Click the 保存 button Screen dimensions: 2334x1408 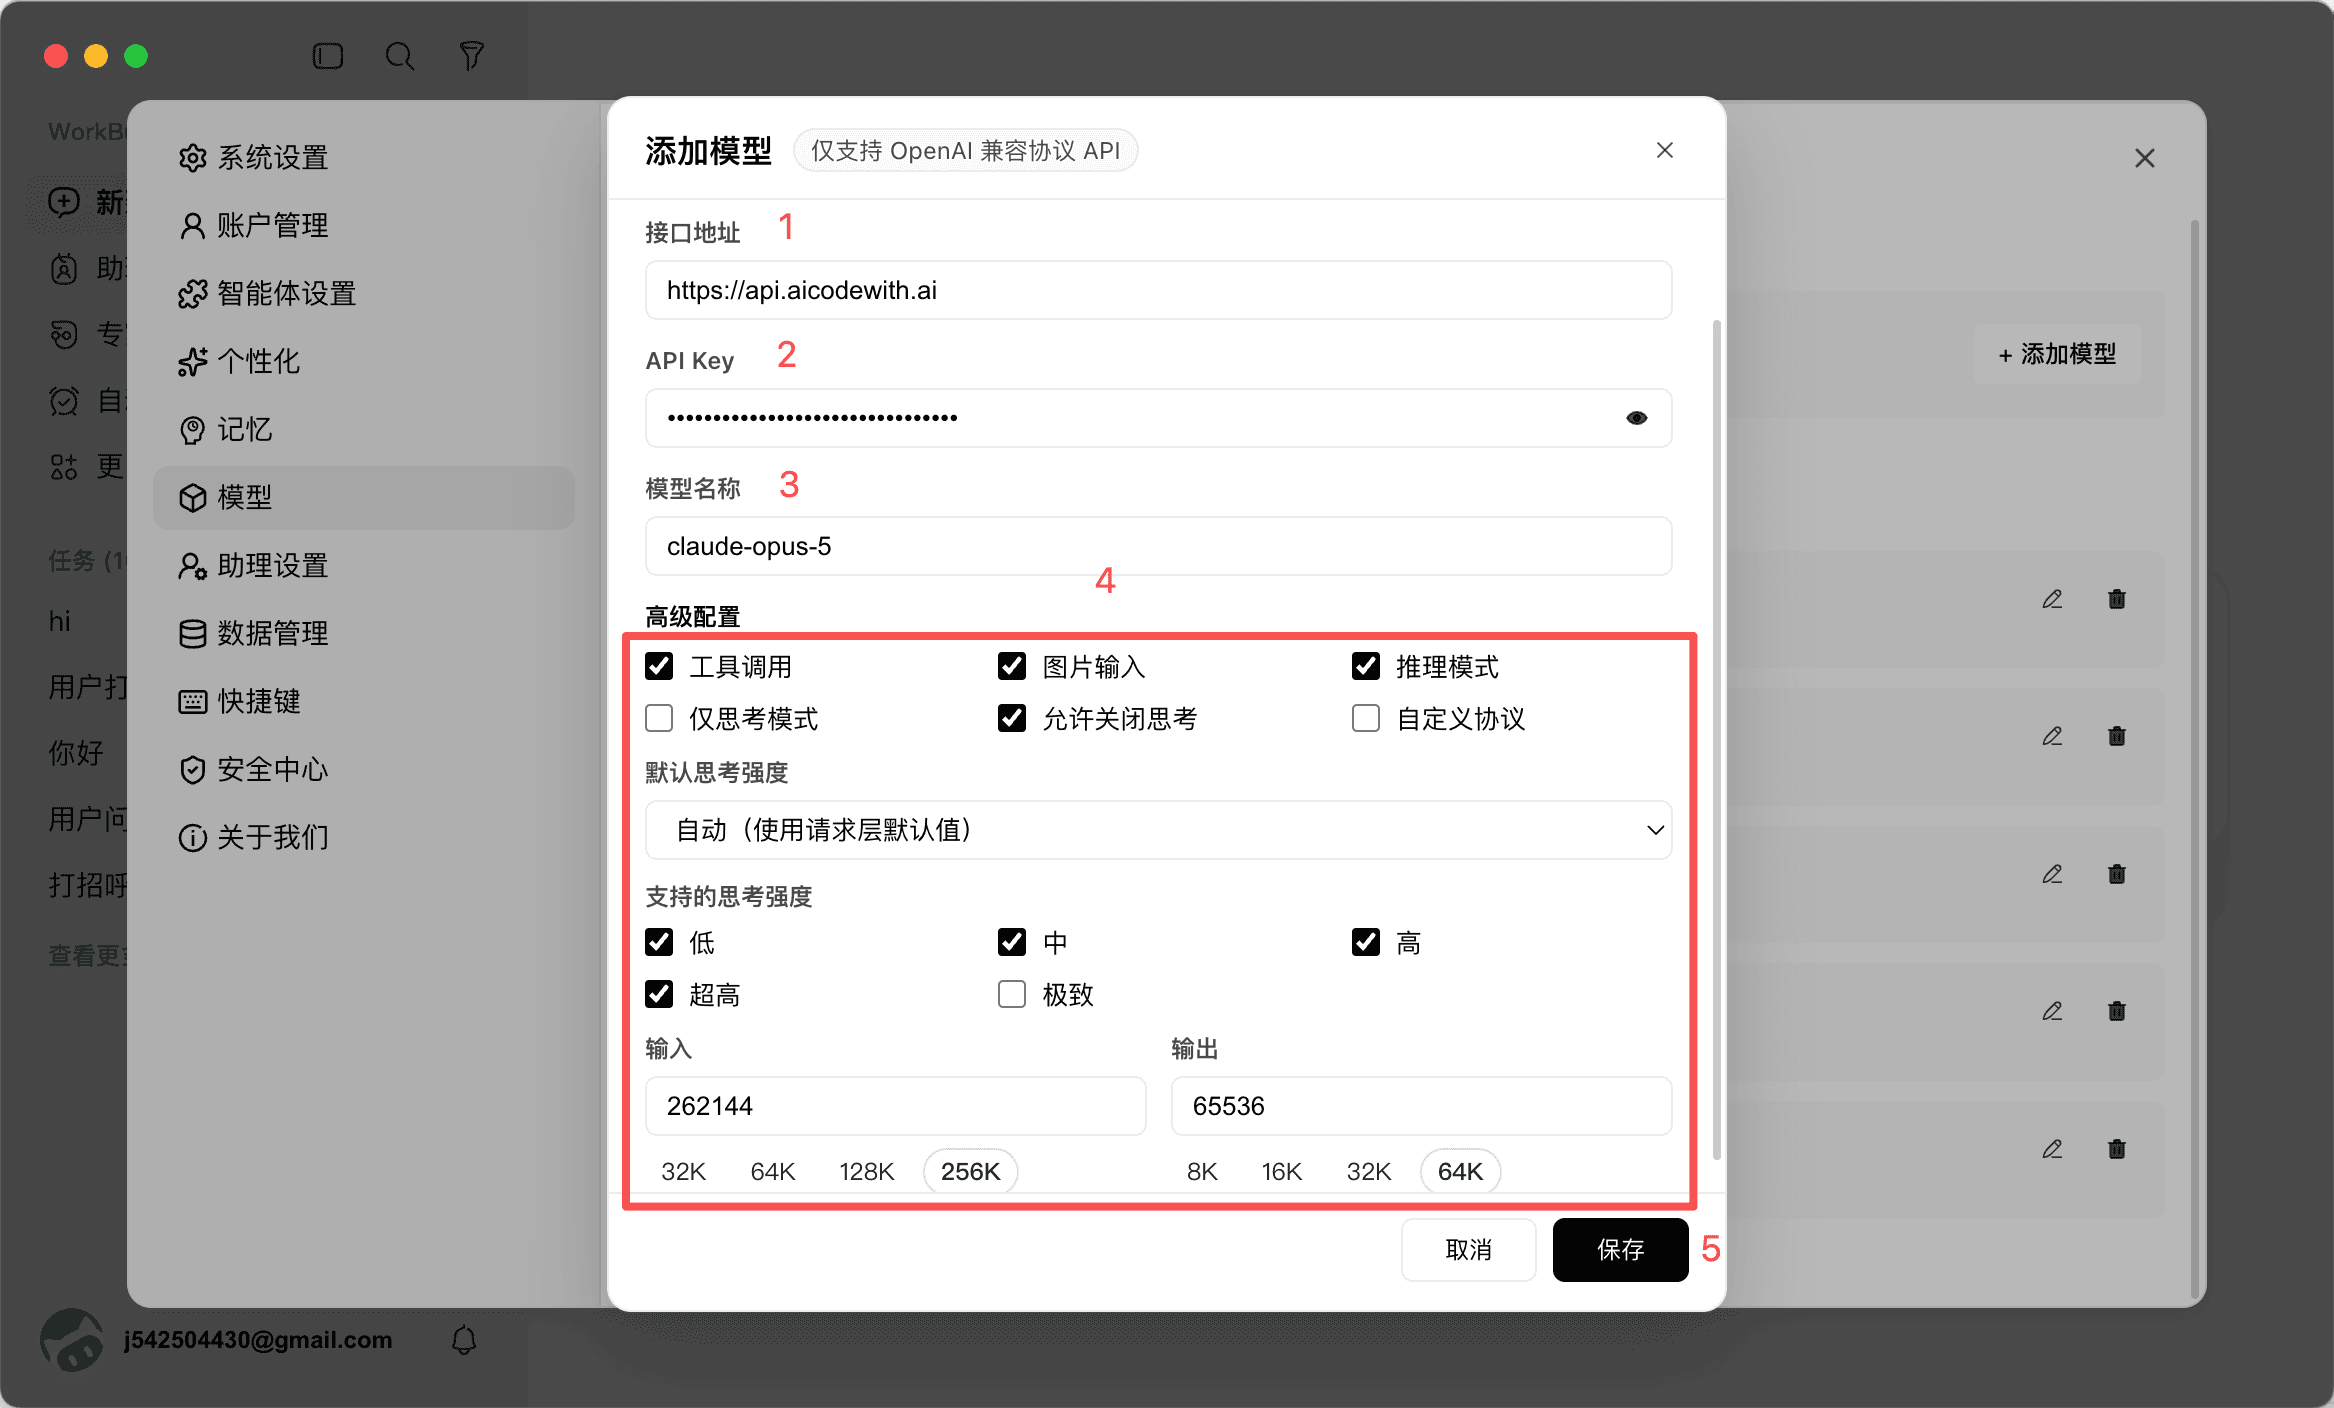click(1620, 1249)
